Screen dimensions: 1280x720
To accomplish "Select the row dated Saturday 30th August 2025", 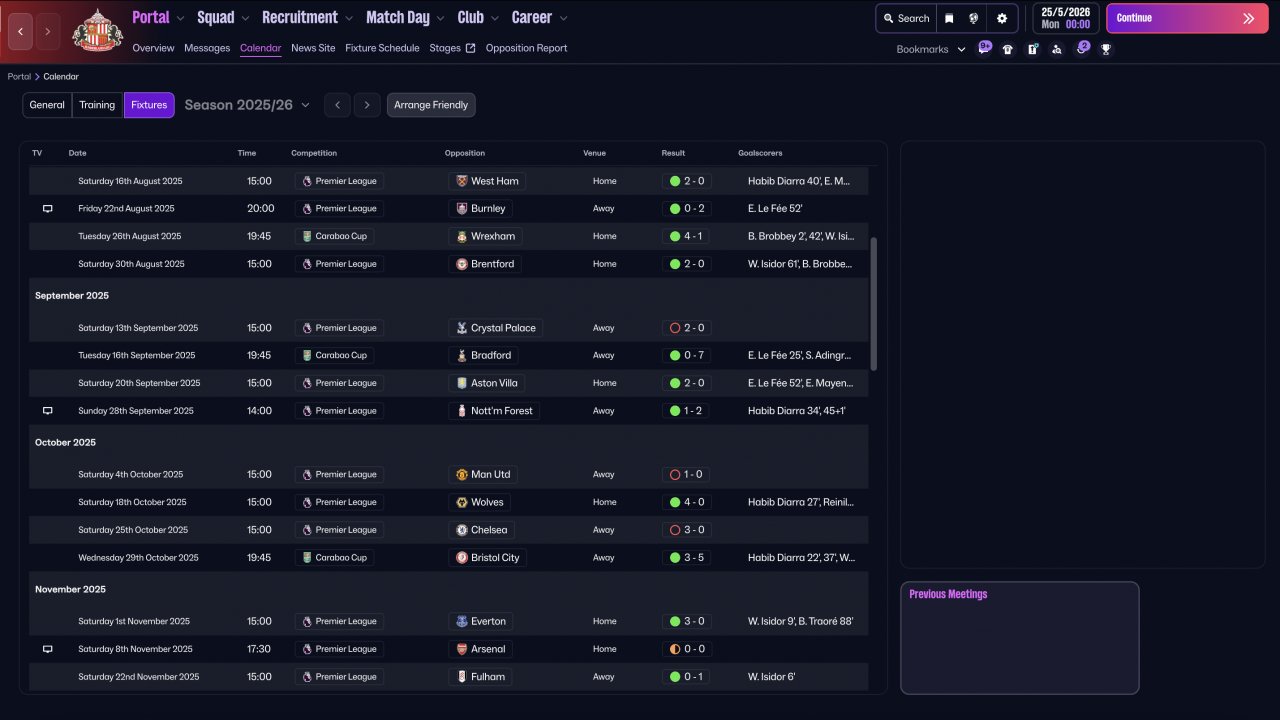I will (x=447, y=264).
